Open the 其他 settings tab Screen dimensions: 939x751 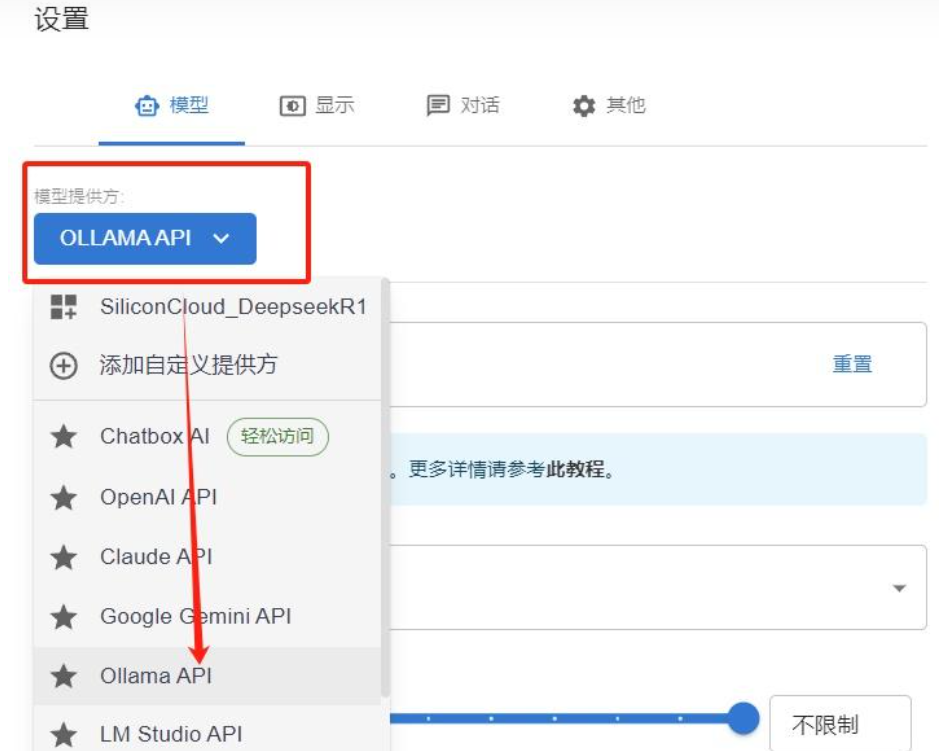coord(609,106)
